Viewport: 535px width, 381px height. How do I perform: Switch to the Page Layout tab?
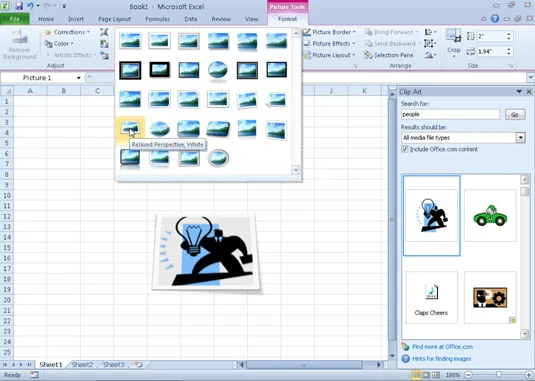coord(115,19)
